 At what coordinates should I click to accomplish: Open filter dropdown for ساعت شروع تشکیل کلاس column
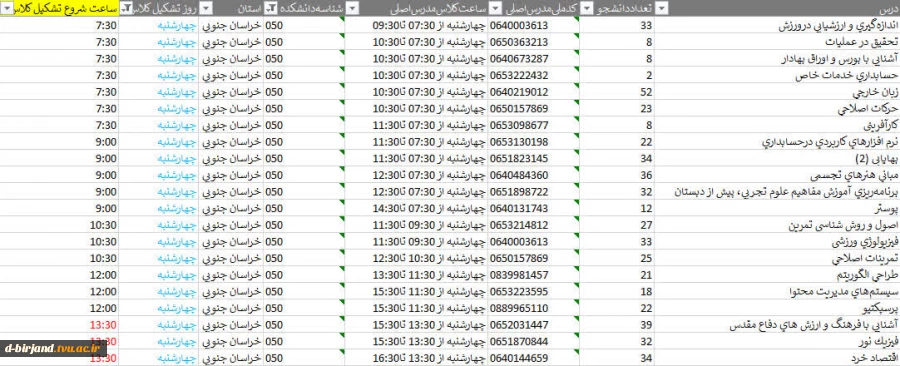pos(6,9)
